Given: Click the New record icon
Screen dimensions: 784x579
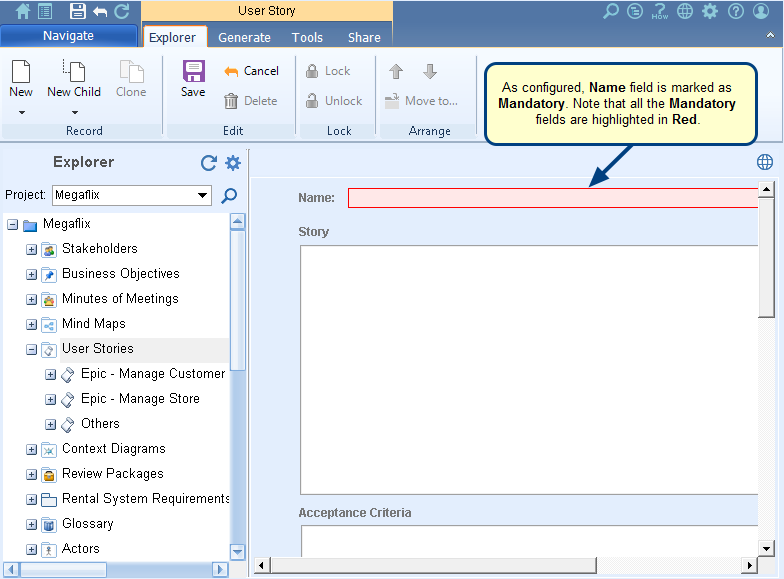Looking at the screenshot, I should 21,72.
